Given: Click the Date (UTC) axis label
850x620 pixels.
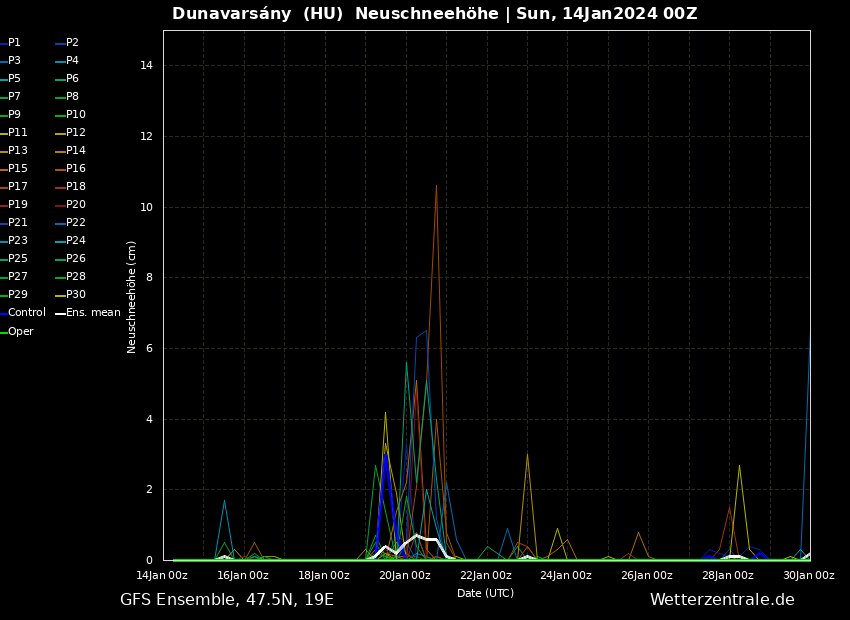Looking at the screenshot, I should coord(485,593).
